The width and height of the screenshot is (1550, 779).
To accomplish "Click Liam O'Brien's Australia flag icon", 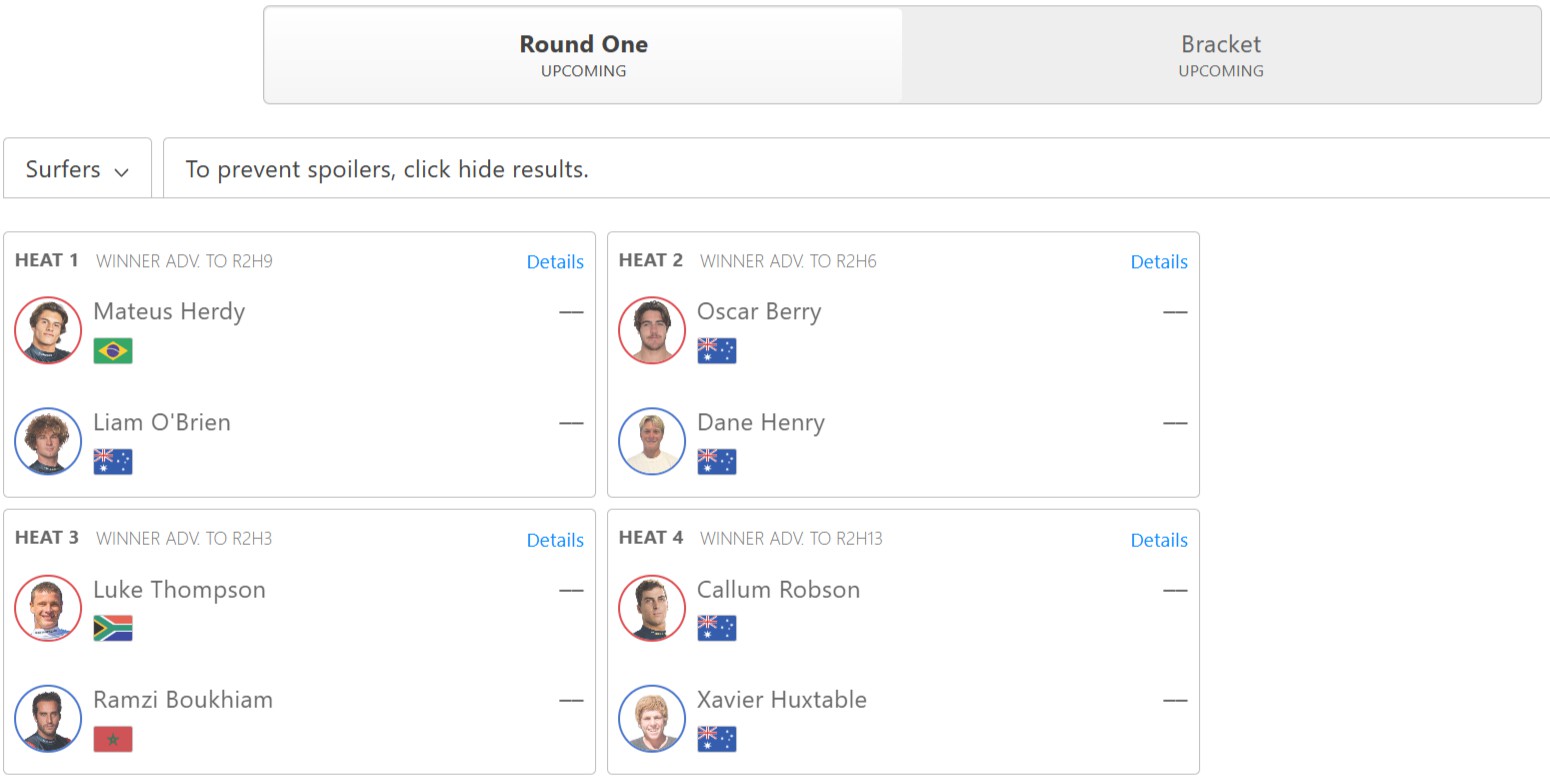I will pos(113,461).
